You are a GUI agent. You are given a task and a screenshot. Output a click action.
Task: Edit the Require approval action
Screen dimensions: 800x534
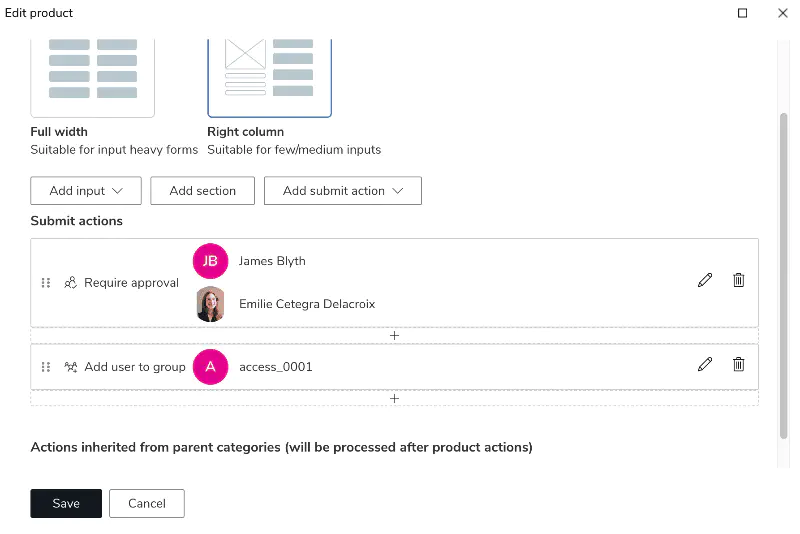click(x=705, y=280)
